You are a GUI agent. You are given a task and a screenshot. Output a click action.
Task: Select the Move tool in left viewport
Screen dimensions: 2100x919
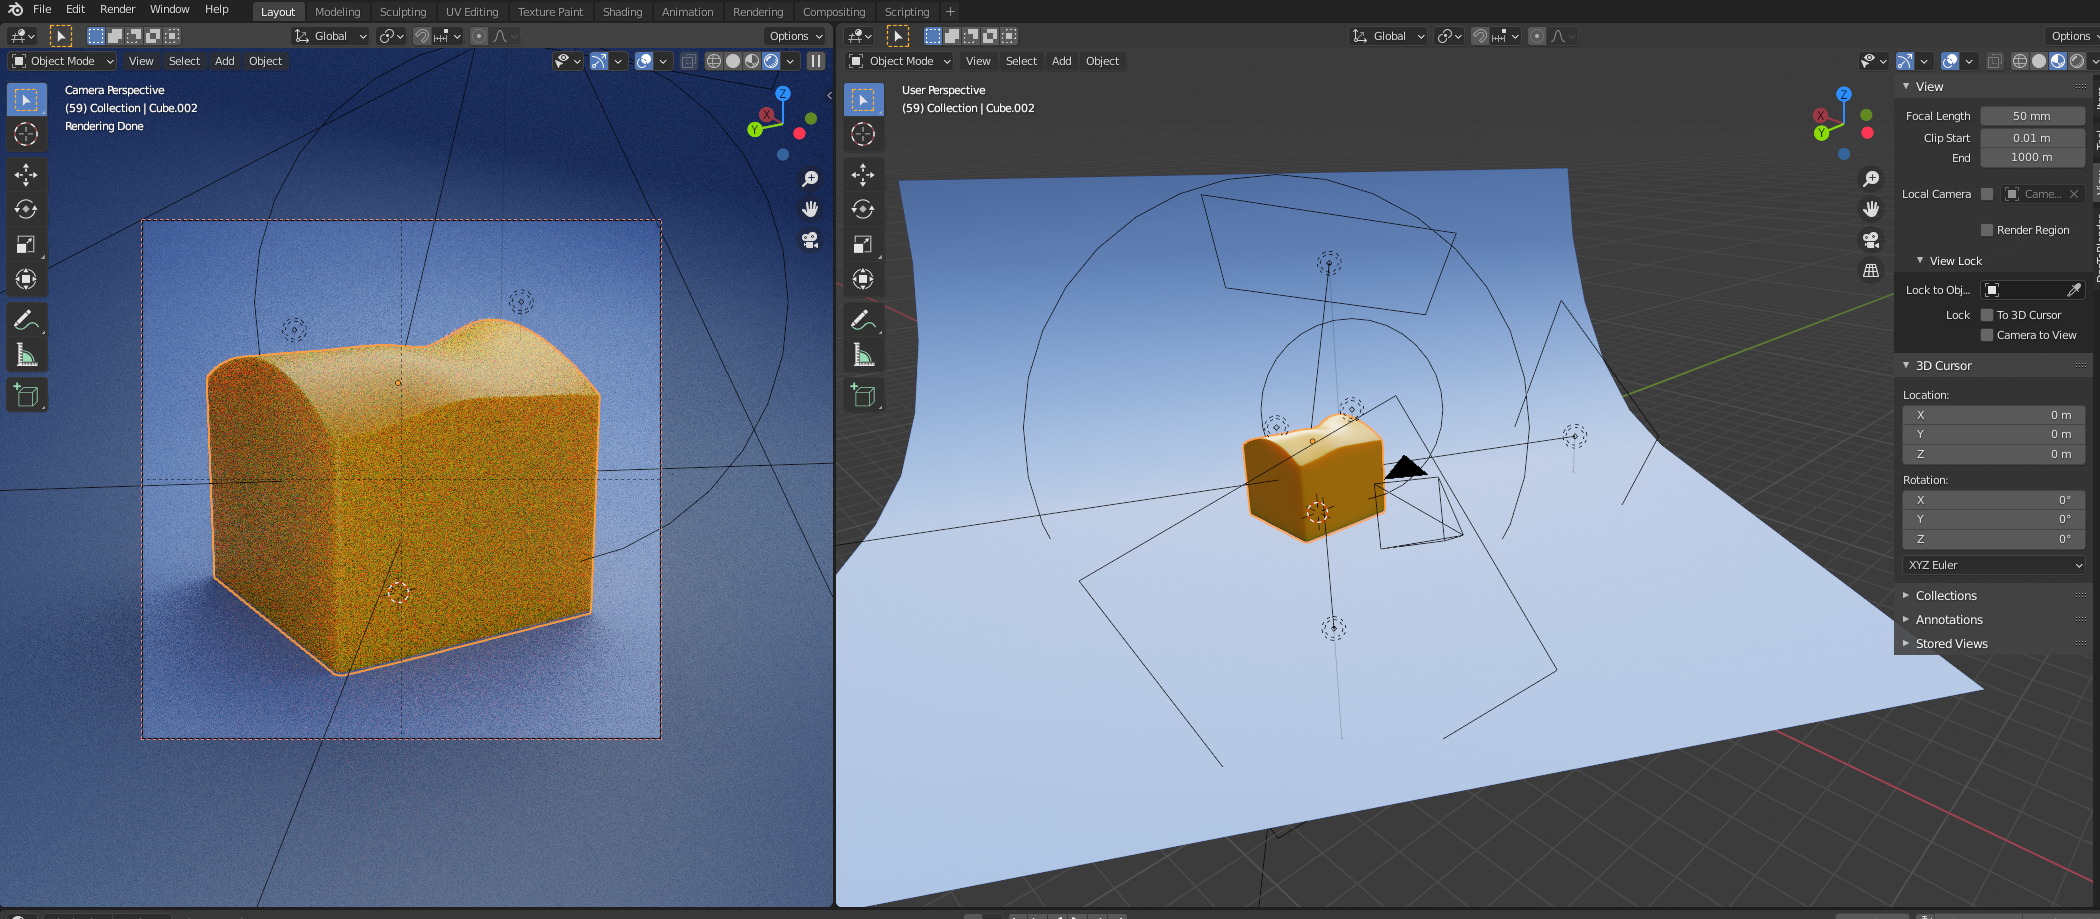(x=26, y=175)
